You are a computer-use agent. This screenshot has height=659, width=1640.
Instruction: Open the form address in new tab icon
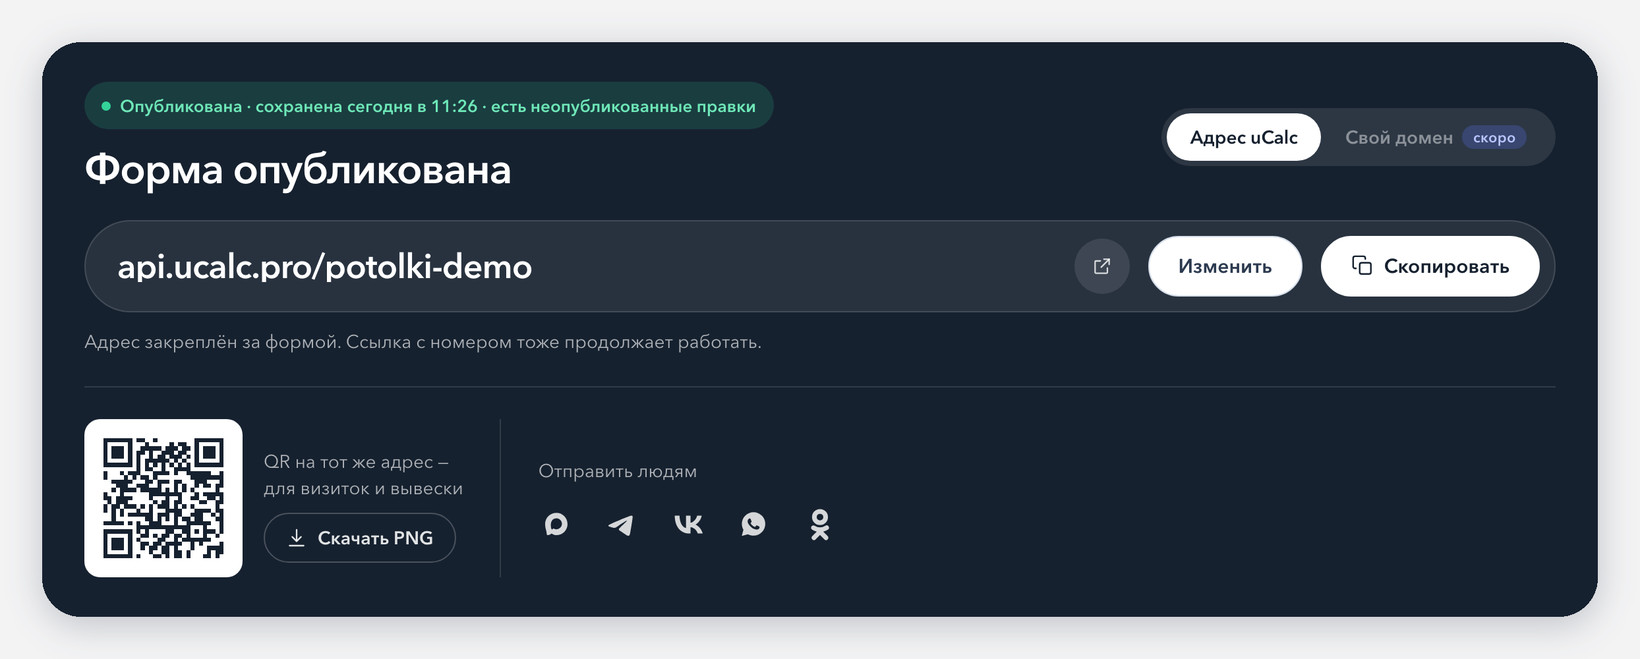(1102, 266)
